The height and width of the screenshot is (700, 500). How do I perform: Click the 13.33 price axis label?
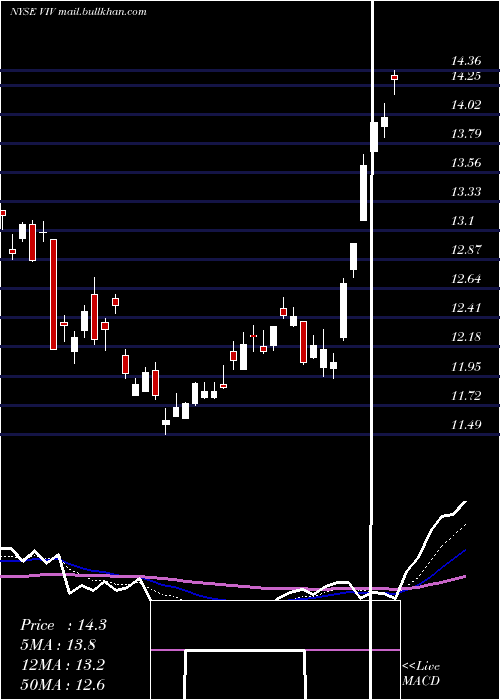pos(466,192)
